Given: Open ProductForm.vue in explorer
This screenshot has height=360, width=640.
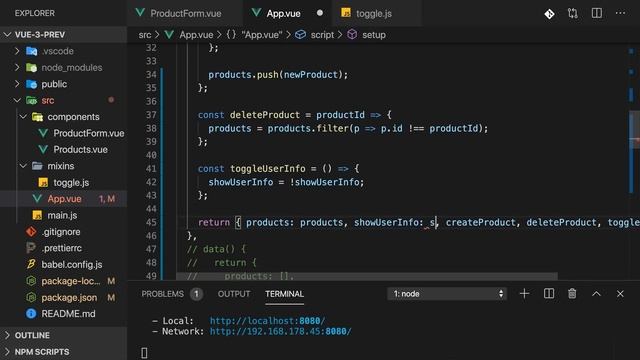Looking at the screenshot, I should coord(89,133).
